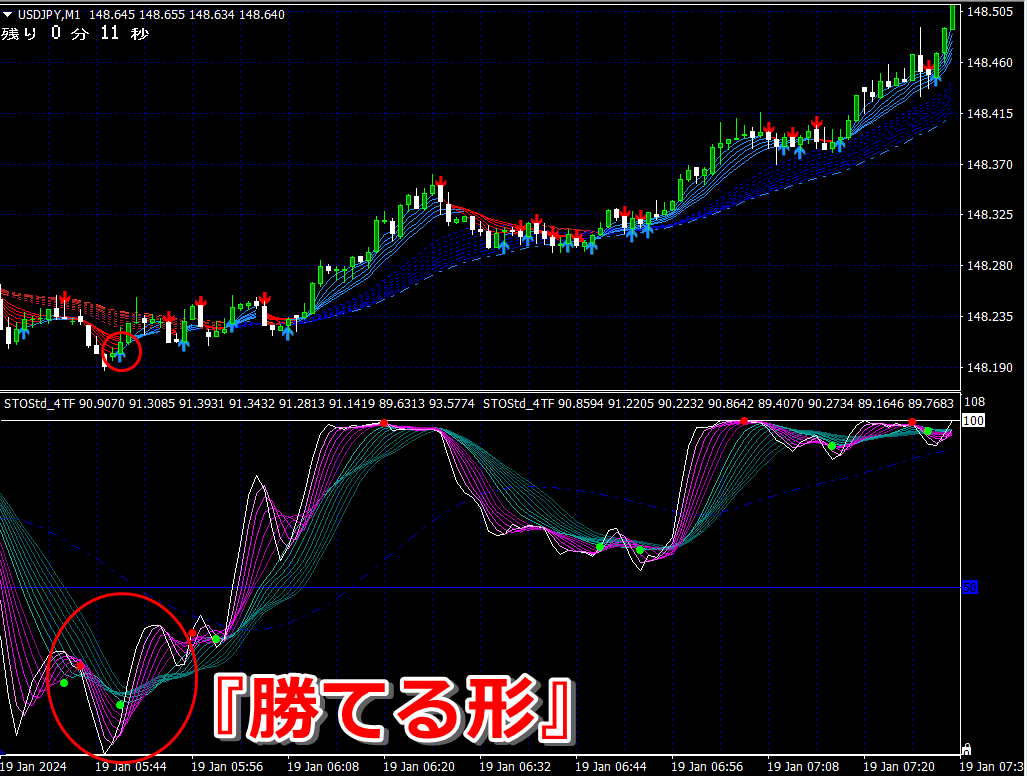Click the 19 Jan 07:20 time label
Image resolution: width=1027 pixels, height=776 pixels.
(899, 766)
